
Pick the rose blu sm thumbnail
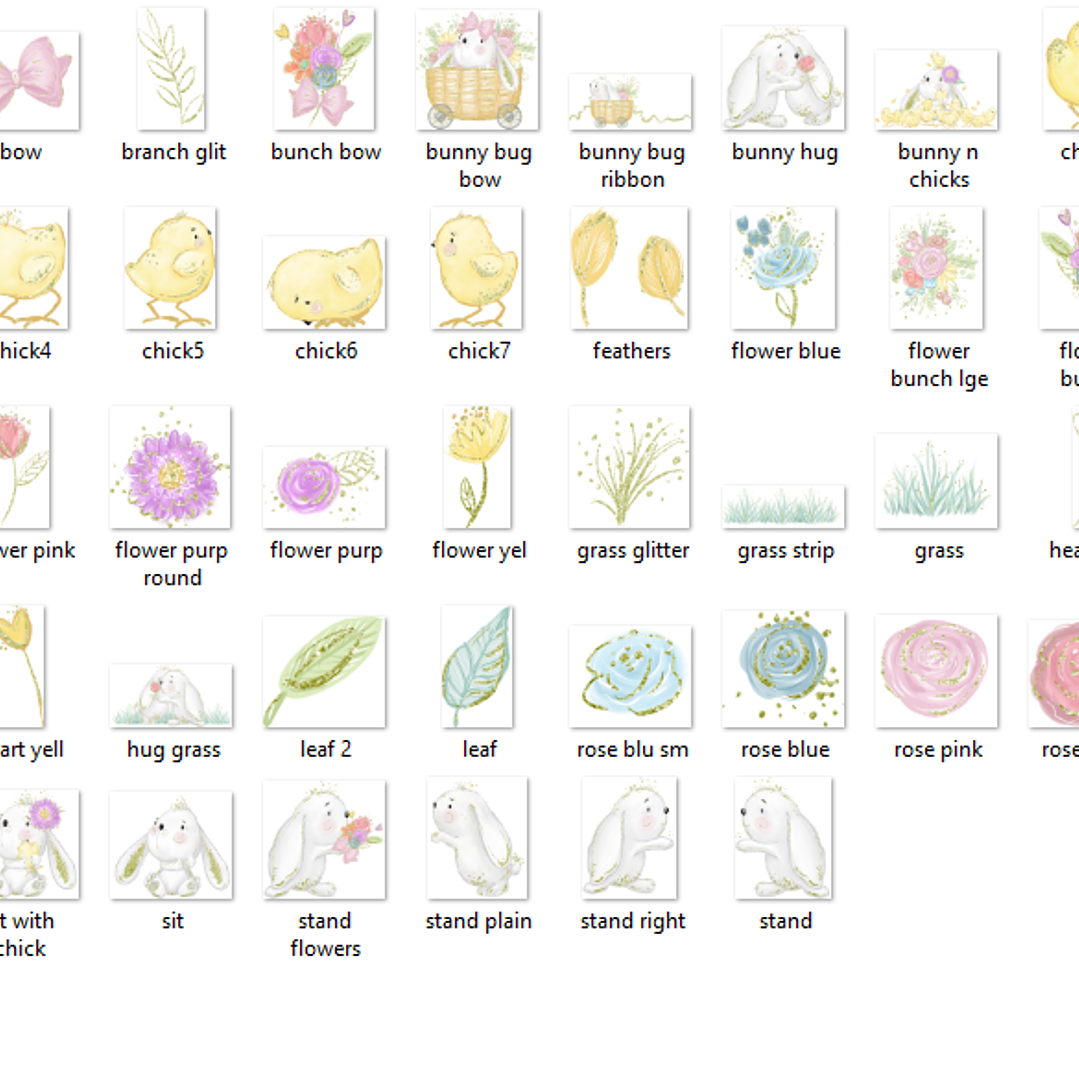(x=630, y=676)
